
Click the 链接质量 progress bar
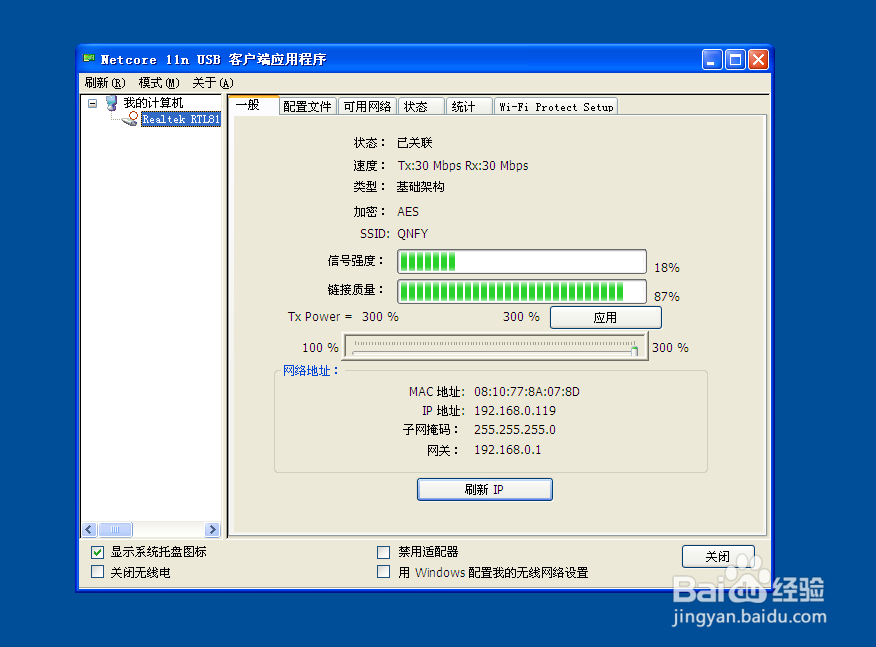522,291
